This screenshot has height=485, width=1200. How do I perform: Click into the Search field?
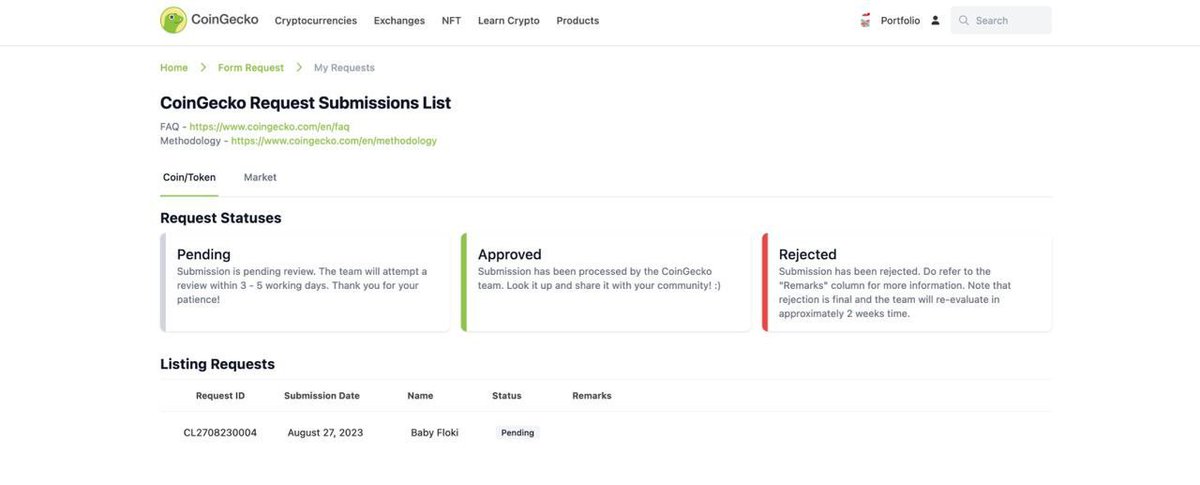[x=1001, y=20]
